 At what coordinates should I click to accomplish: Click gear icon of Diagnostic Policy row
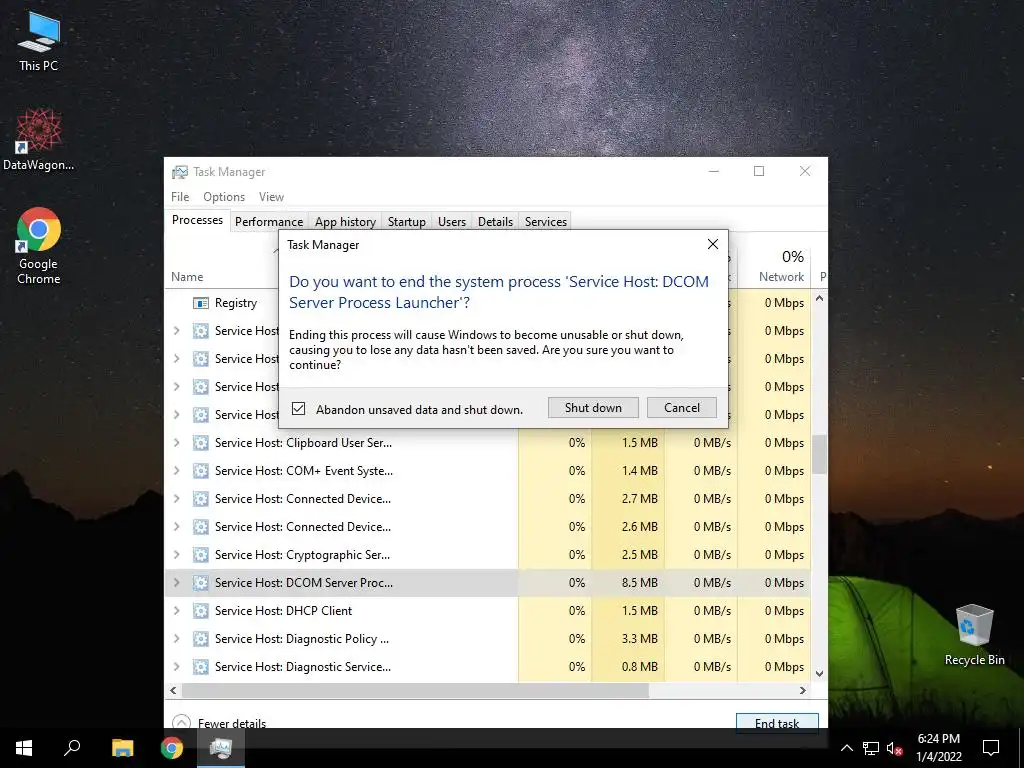pyautogui.click(x=200, y=639)
